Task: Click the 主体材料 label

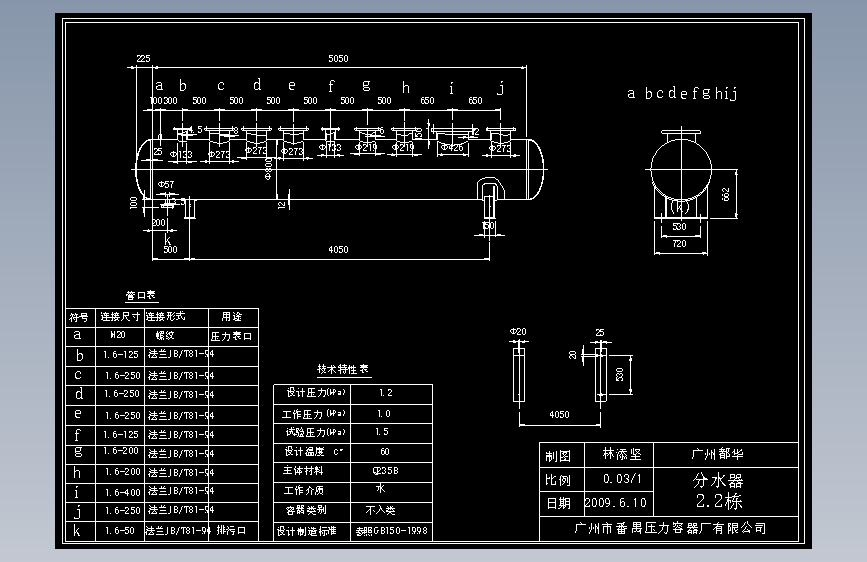Action: 302,471
